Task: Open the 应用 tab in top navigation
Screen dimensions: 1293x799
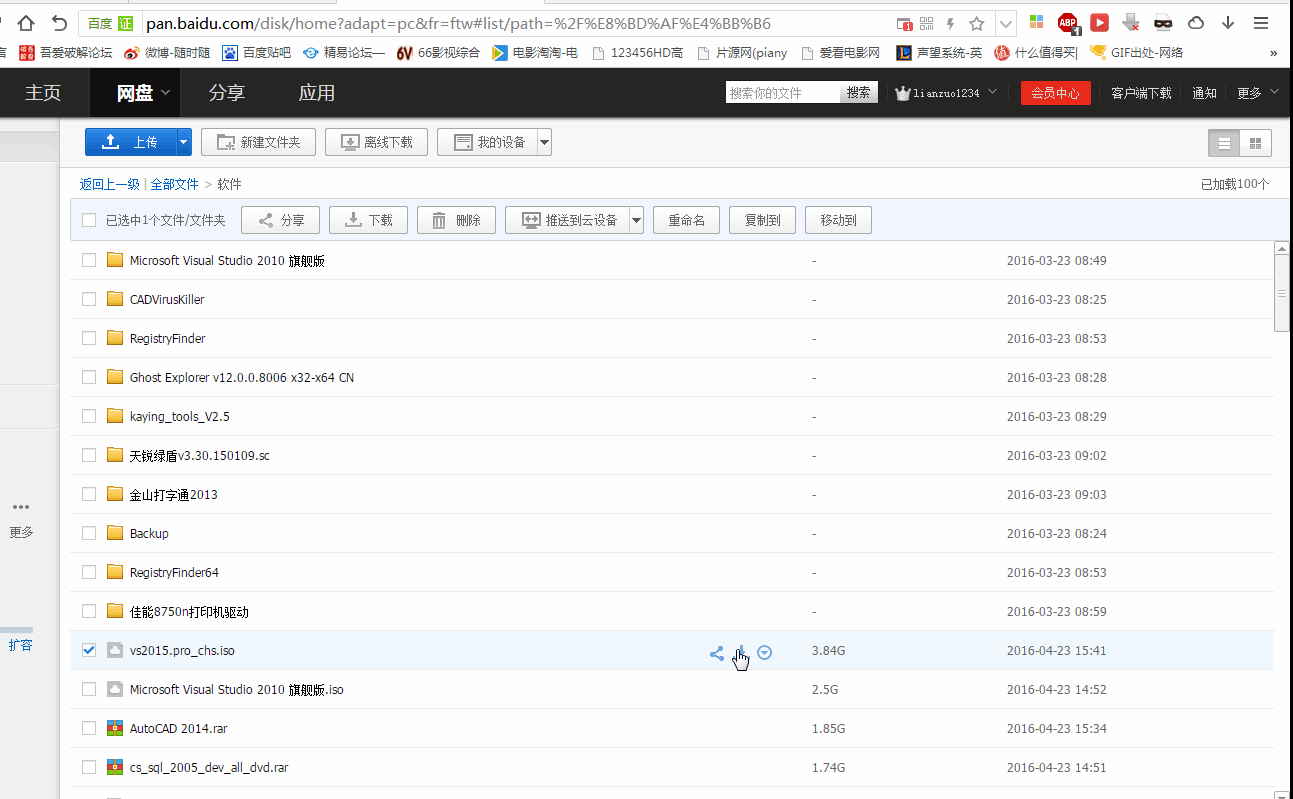Action: coord(316,93)
